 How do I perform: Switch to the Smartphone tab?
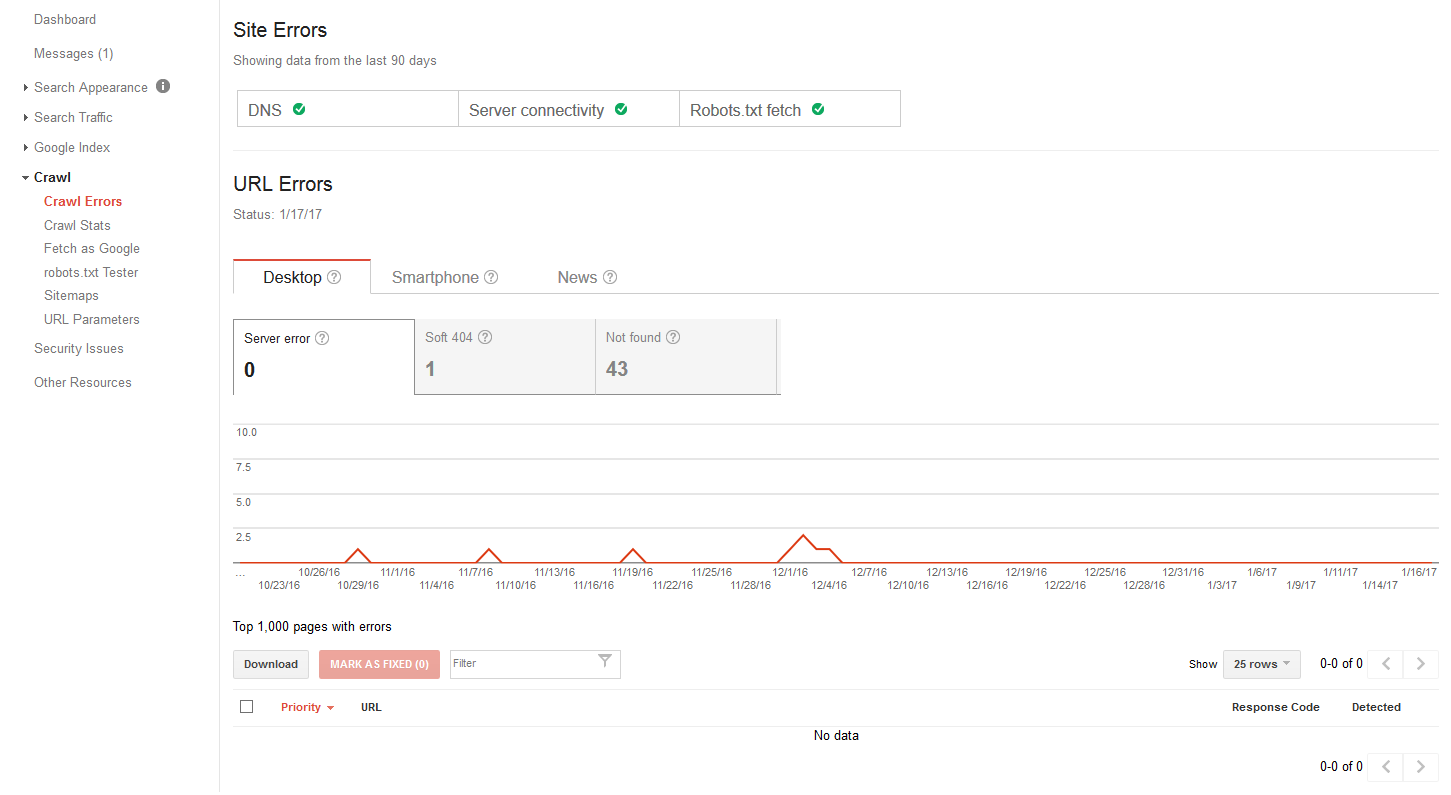pos(435,277)
